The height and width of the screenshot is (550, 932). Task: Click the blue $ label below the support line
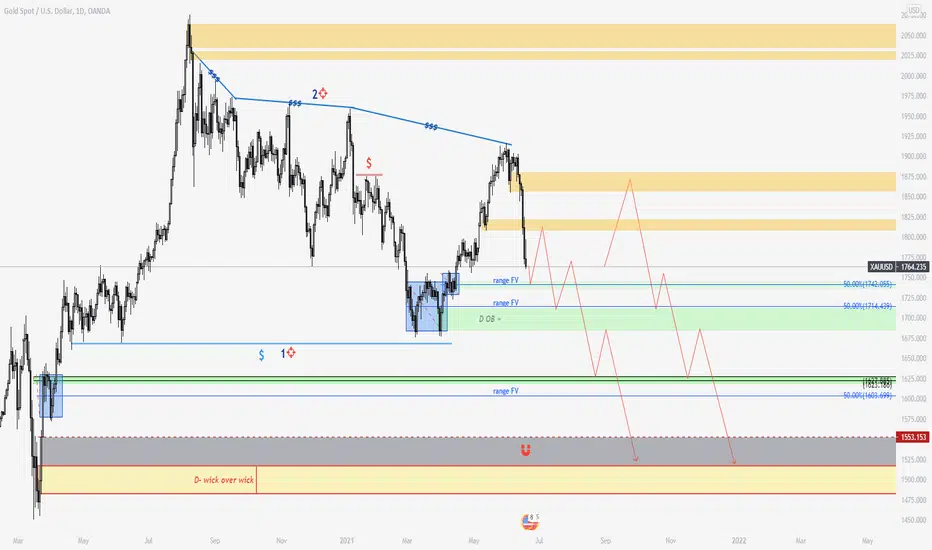(x=262, y=355)
